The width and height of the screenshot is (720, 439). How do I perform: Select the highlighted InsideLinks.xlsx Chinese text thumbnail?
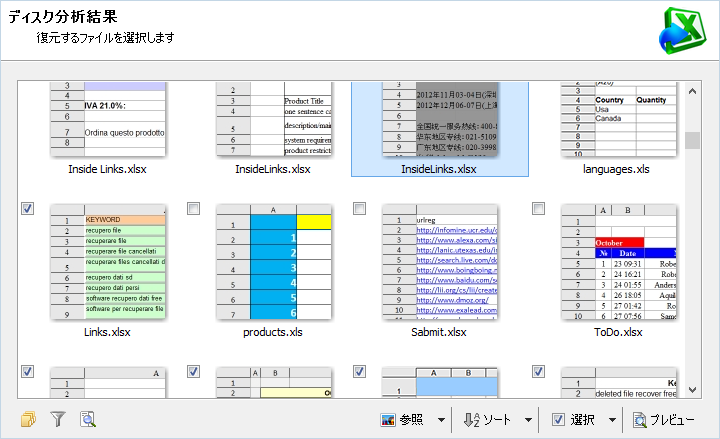(x=440, y=119)
